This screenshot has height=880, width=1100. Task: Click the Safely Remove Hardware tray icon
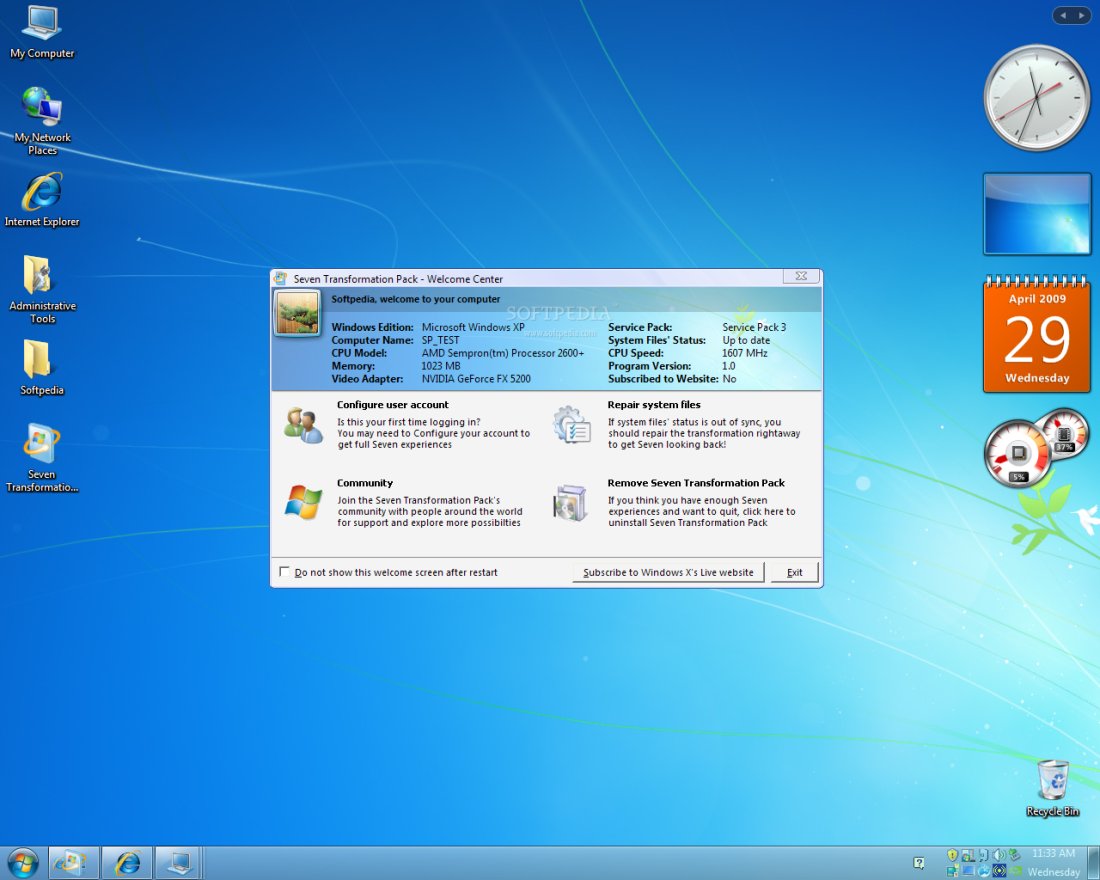1014,855
